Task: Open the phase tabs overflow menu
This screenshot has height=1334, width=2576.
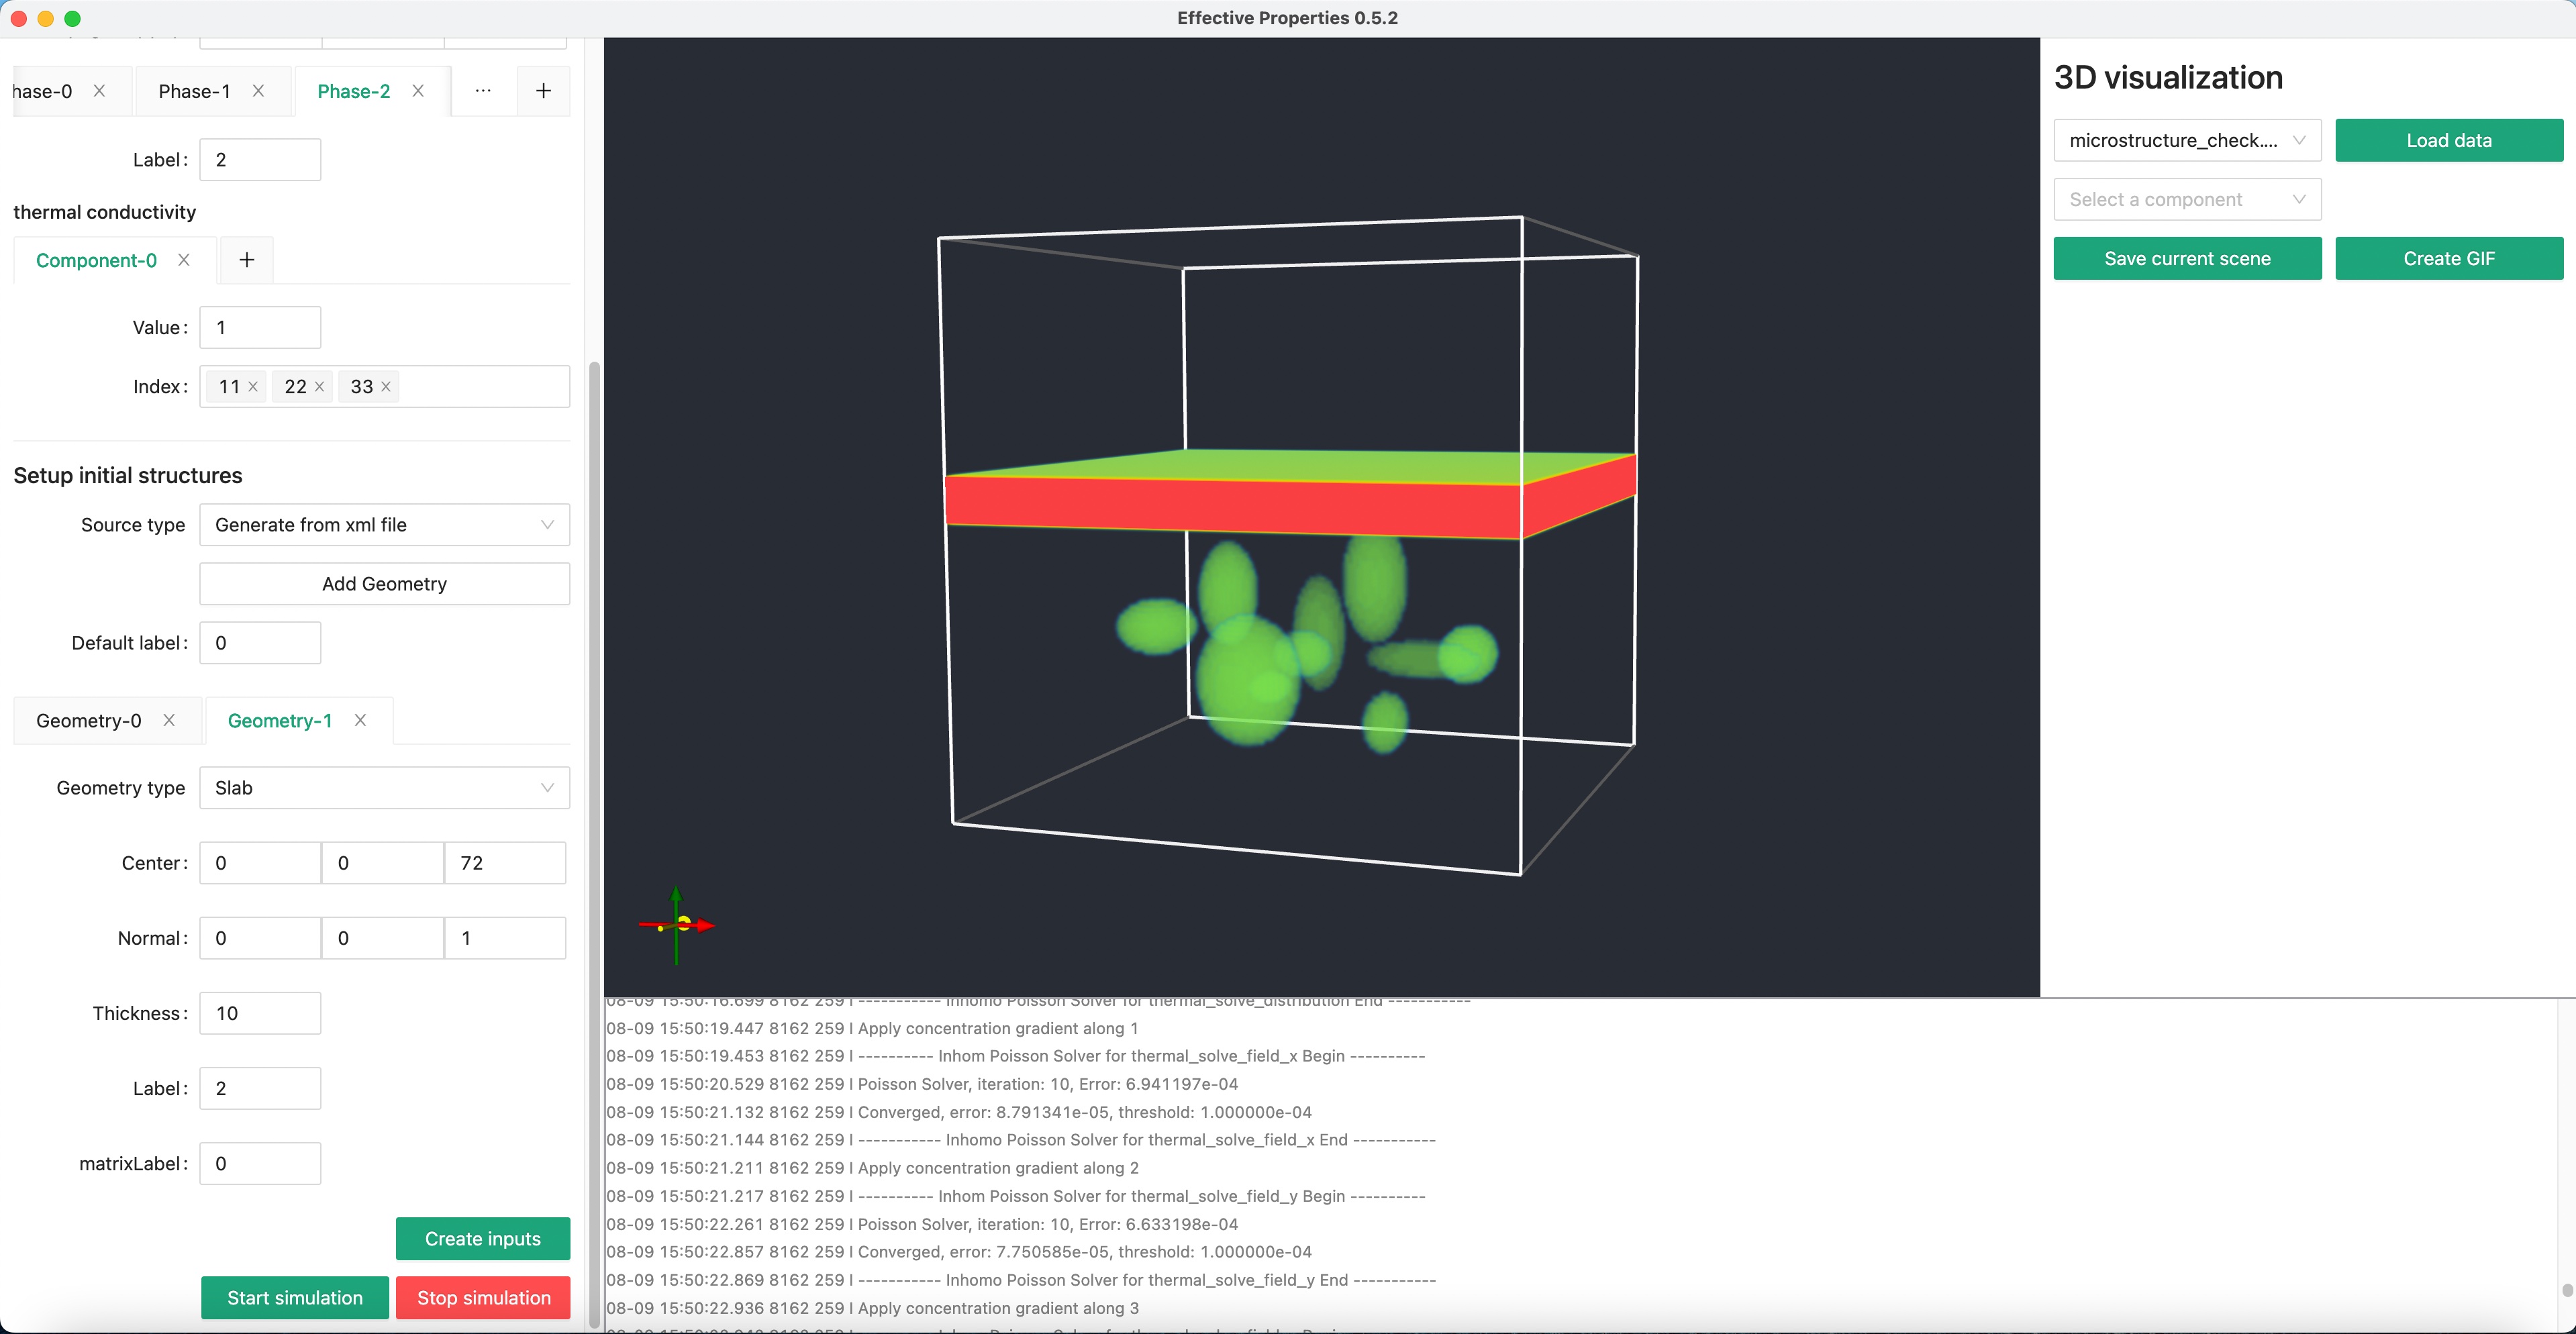Action: click(483, 91)
